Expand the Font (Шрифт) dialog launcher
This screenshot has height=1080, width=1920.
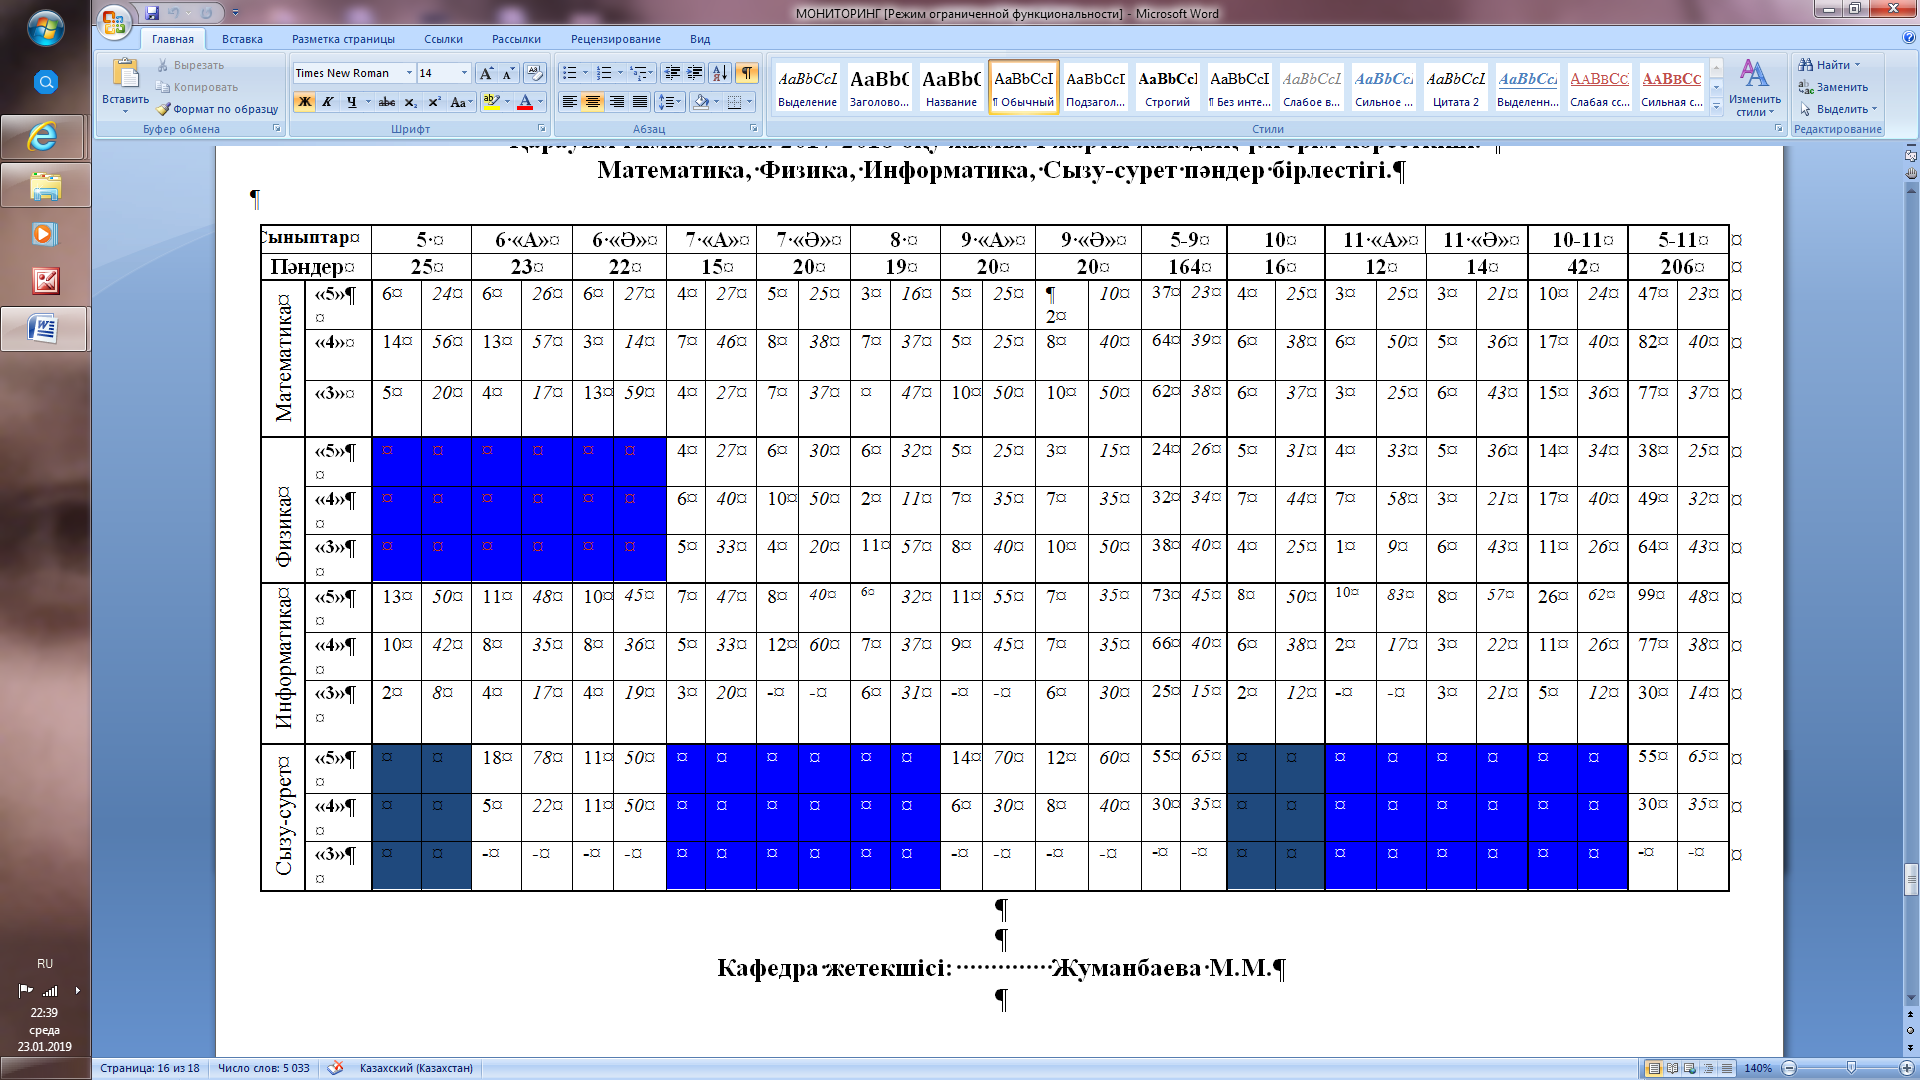[x=542, y=129]
